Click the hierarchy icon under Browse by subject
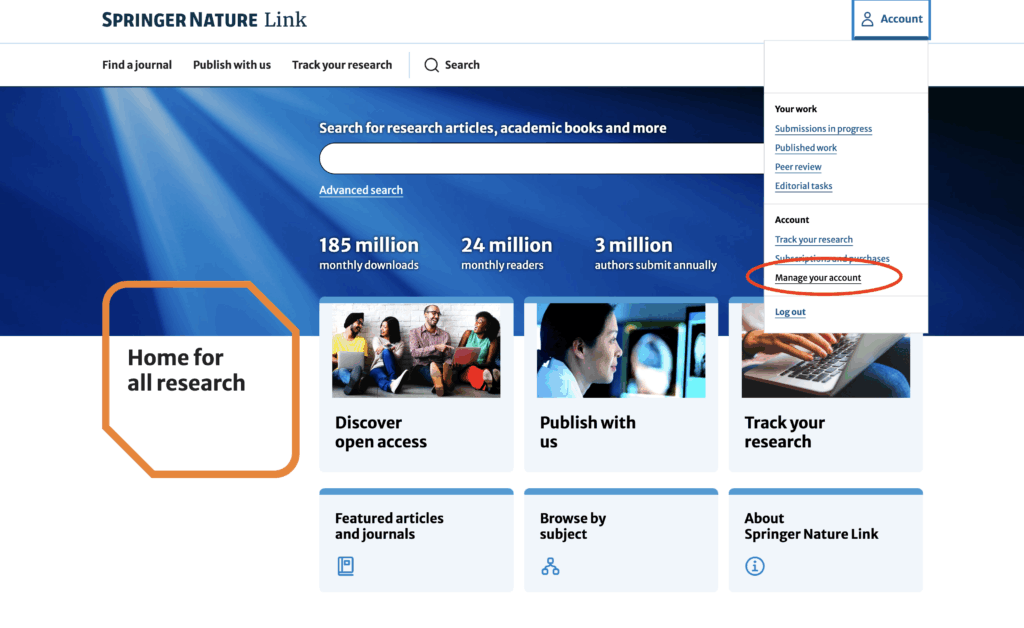The image size is (1024, 628). [550, 566]
